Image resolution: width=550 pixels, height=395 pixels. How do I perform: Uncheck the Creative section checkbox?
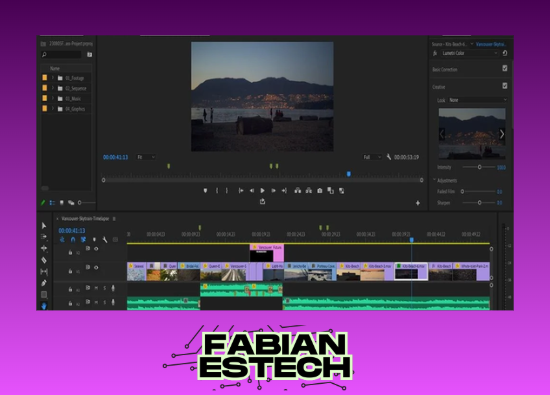(505, 86)
